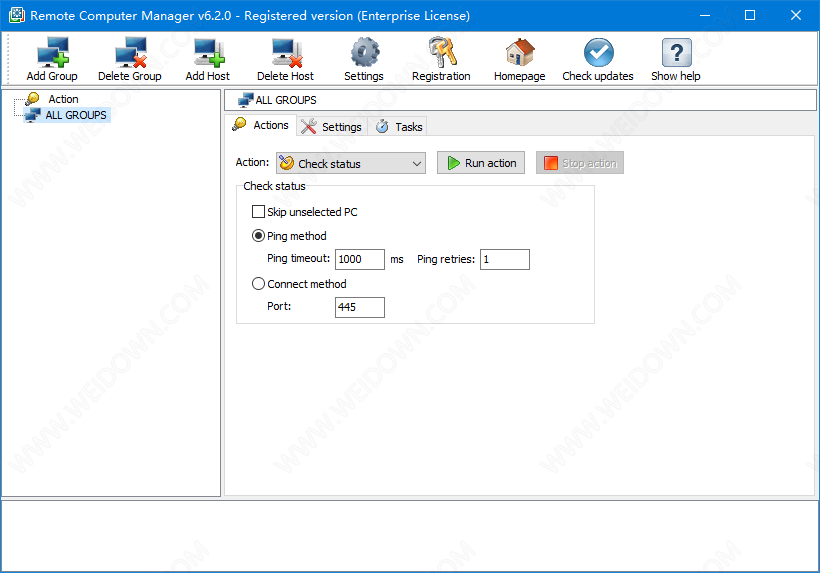Open the Action dropdown showing Check status

[x=351, y=163]
